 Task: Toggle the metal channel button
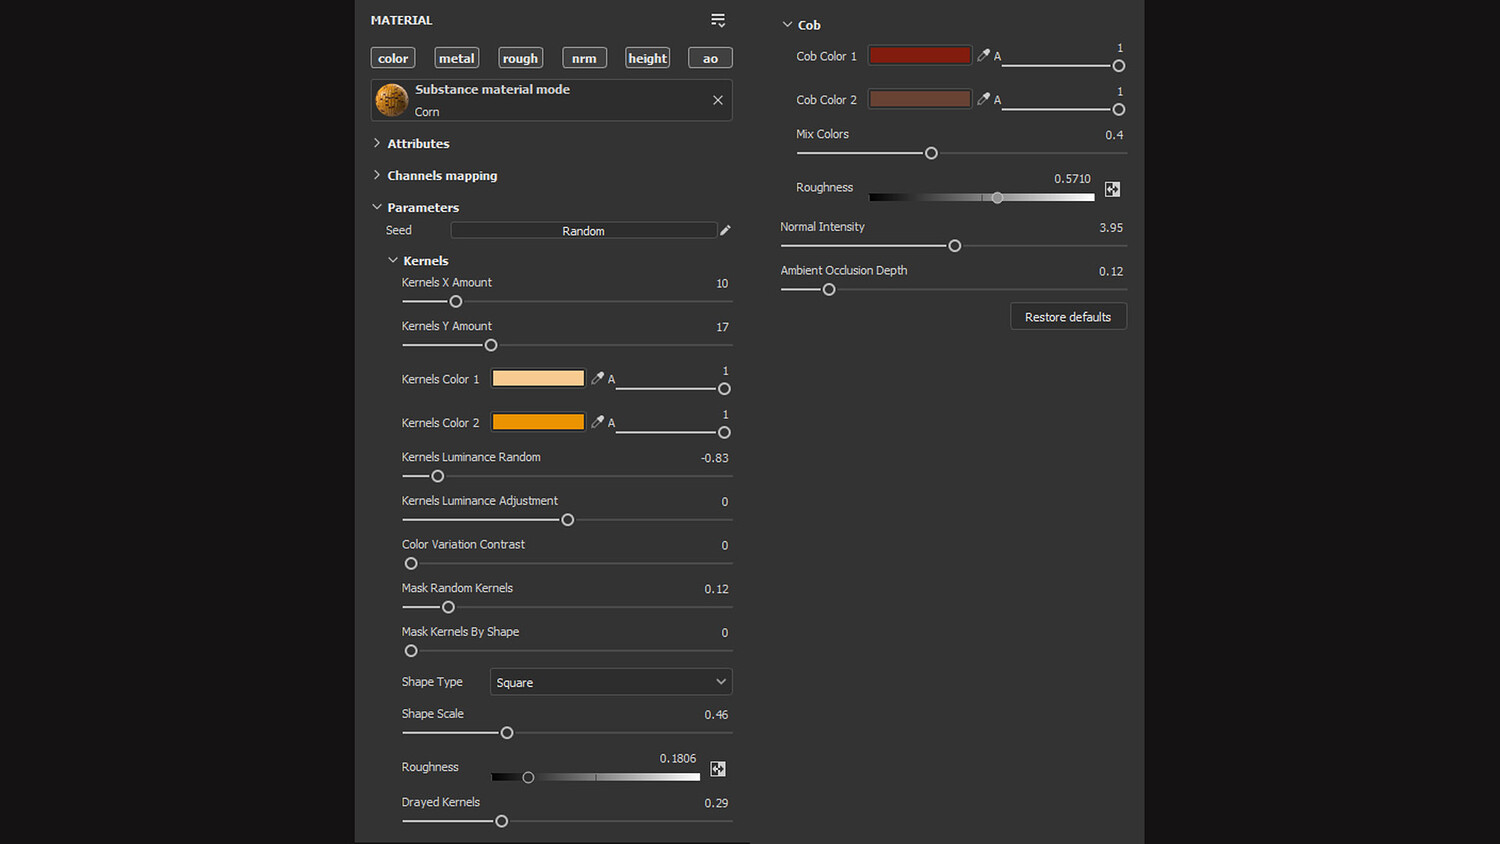tap(457, 58)
